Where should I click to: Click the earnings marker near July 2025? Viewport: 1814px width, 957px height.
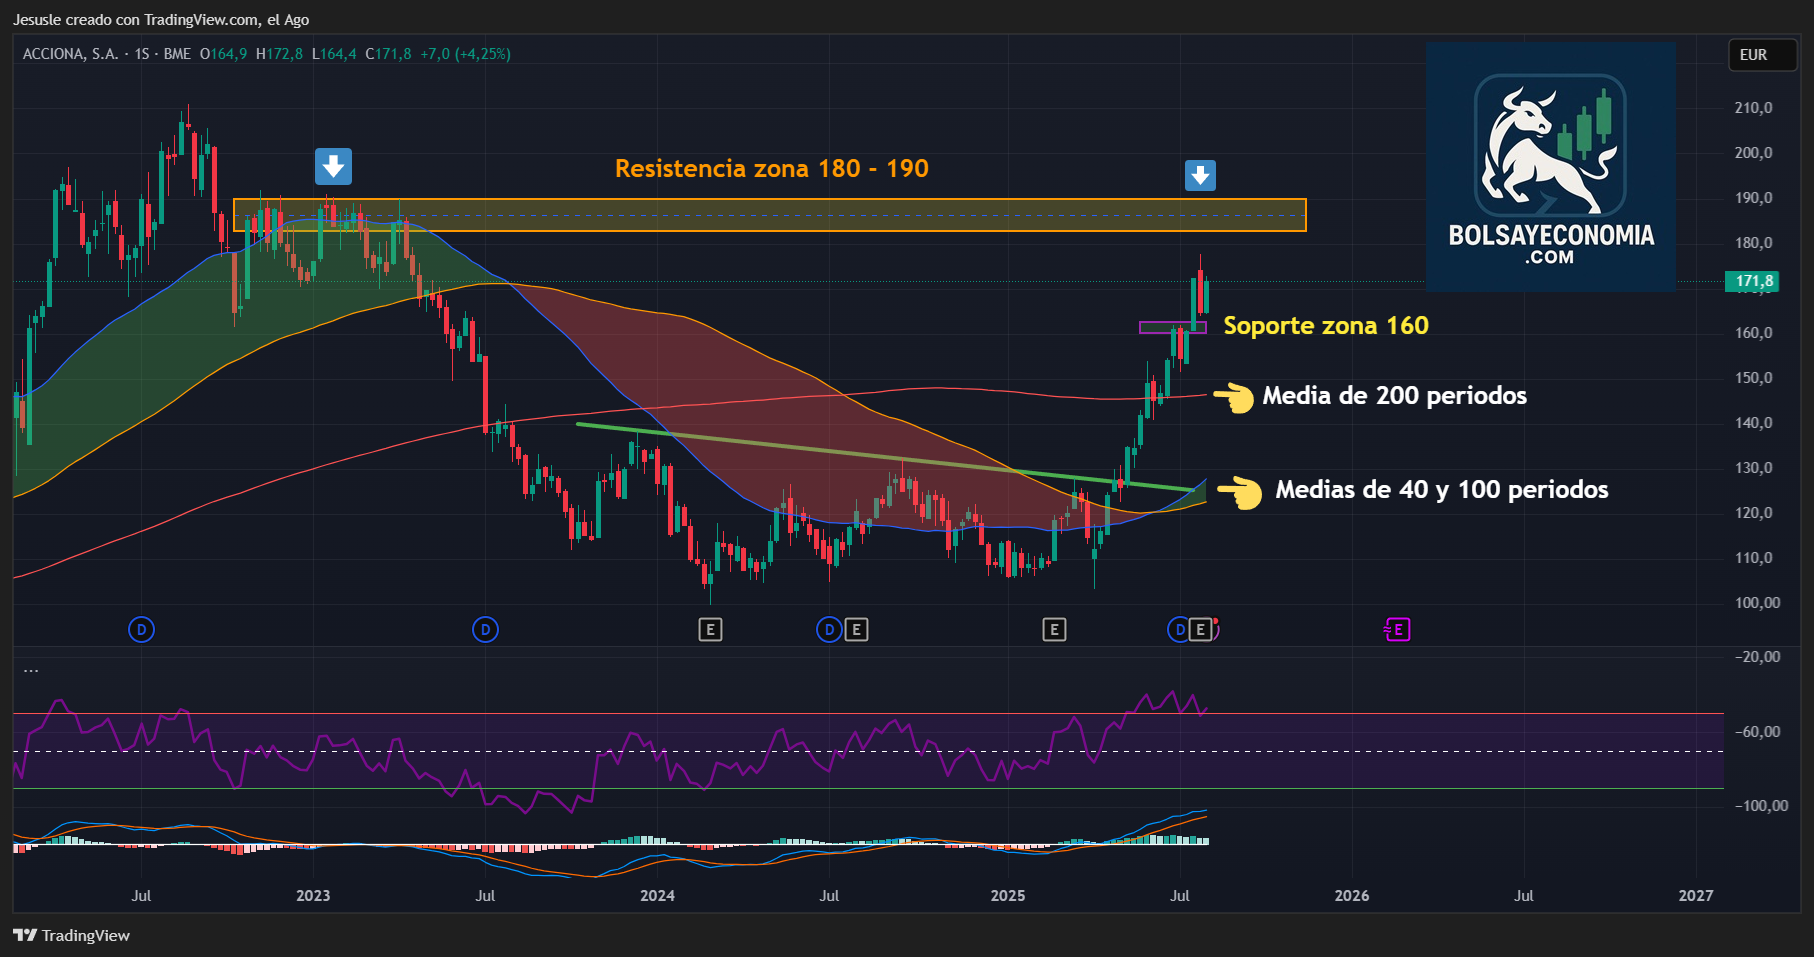click(x=1201, y=629)
